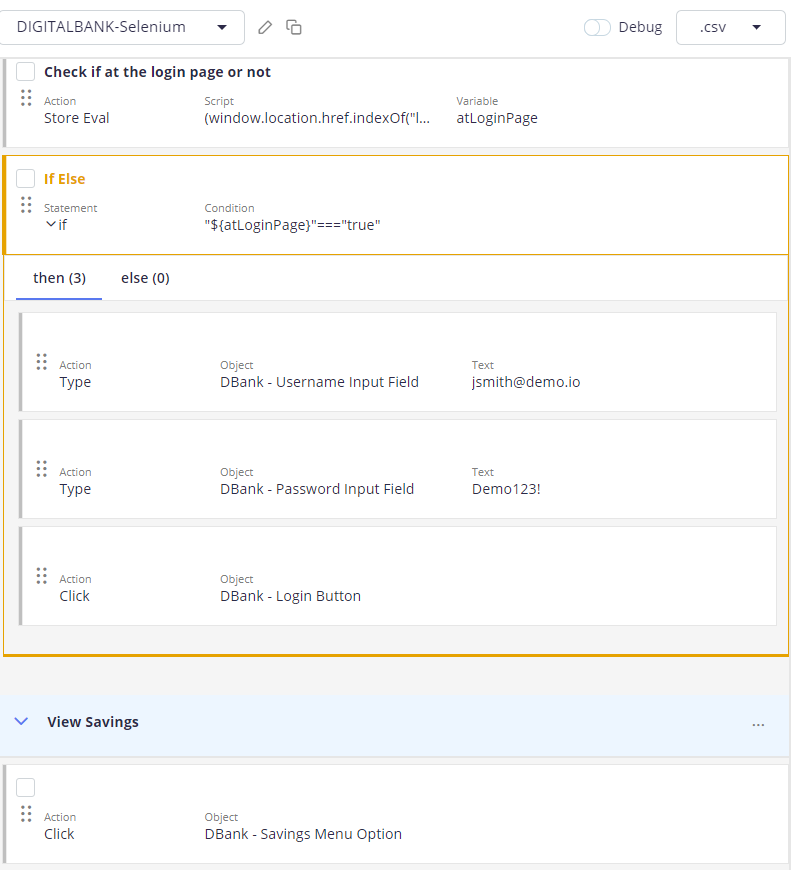792x870 pixels.
Task: Select the Savings Menu Option step checkbox
Action: (x=26, y=788)
